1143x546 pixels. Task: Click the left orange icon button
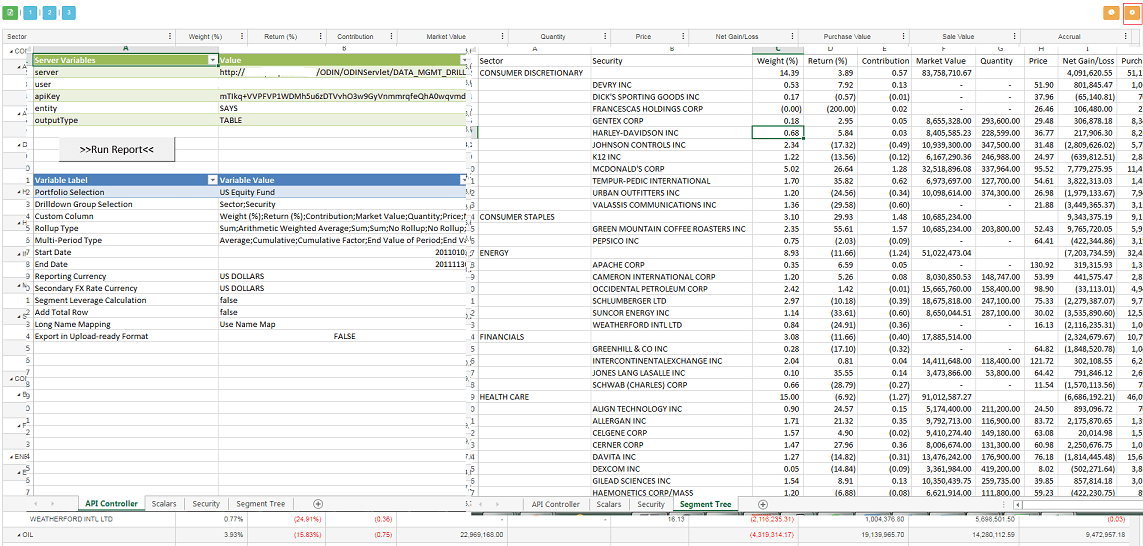tap(1111, 12)
